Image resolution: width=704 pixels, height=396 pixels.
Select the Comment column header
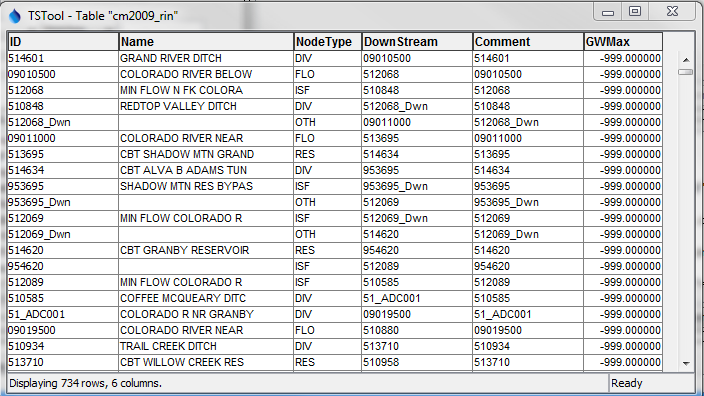click(x=528, y=42)
